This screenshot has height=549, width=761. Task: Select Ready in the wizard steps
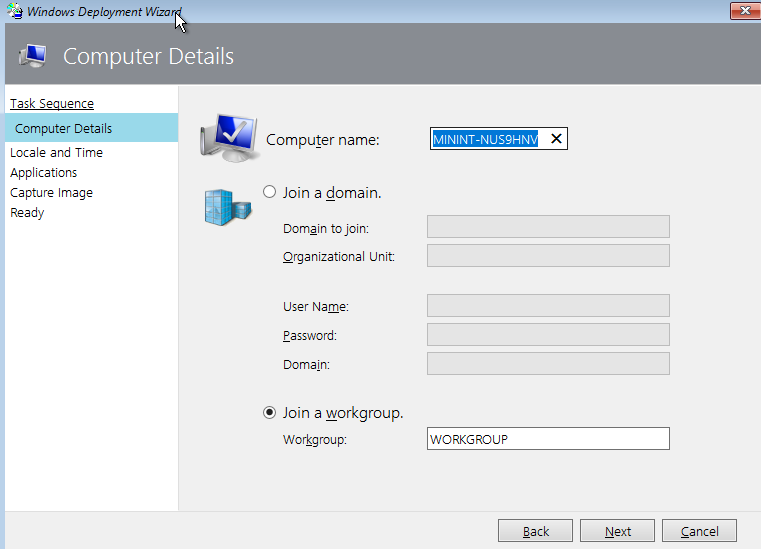(27, 213)
